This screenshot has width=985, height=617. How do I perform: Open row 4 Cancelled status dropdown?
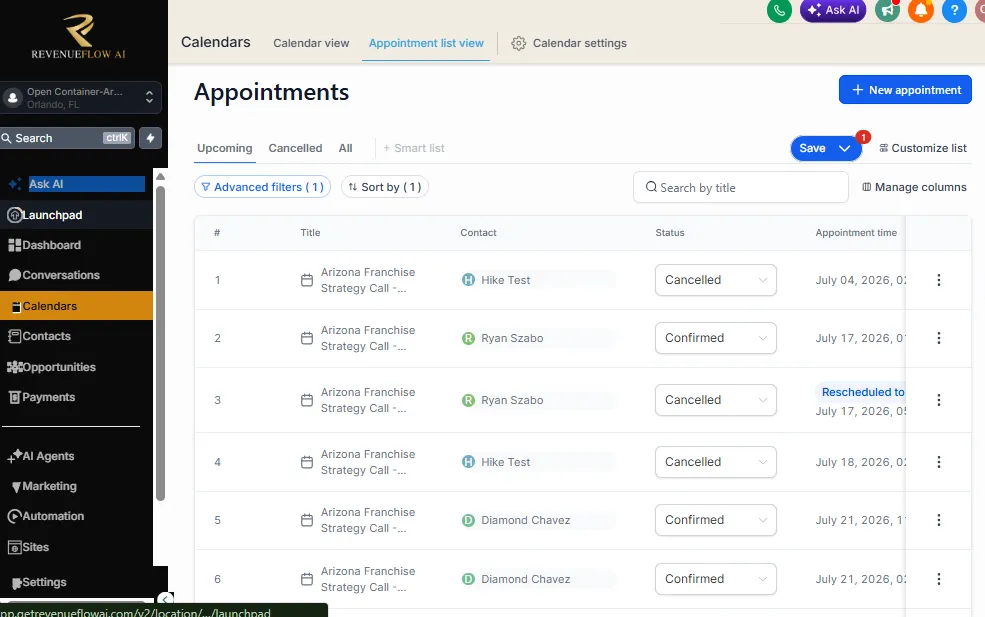coord(716,462)
